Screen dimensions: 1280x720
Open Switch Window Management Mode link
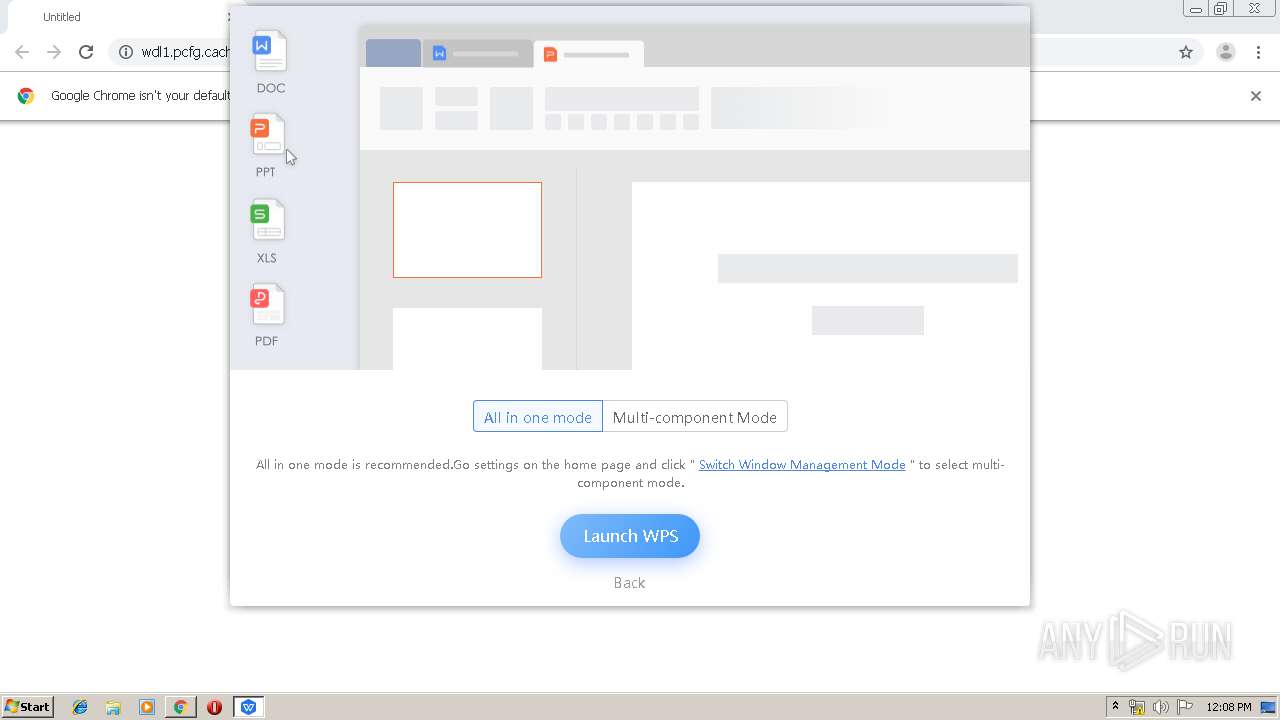[802, 465]
